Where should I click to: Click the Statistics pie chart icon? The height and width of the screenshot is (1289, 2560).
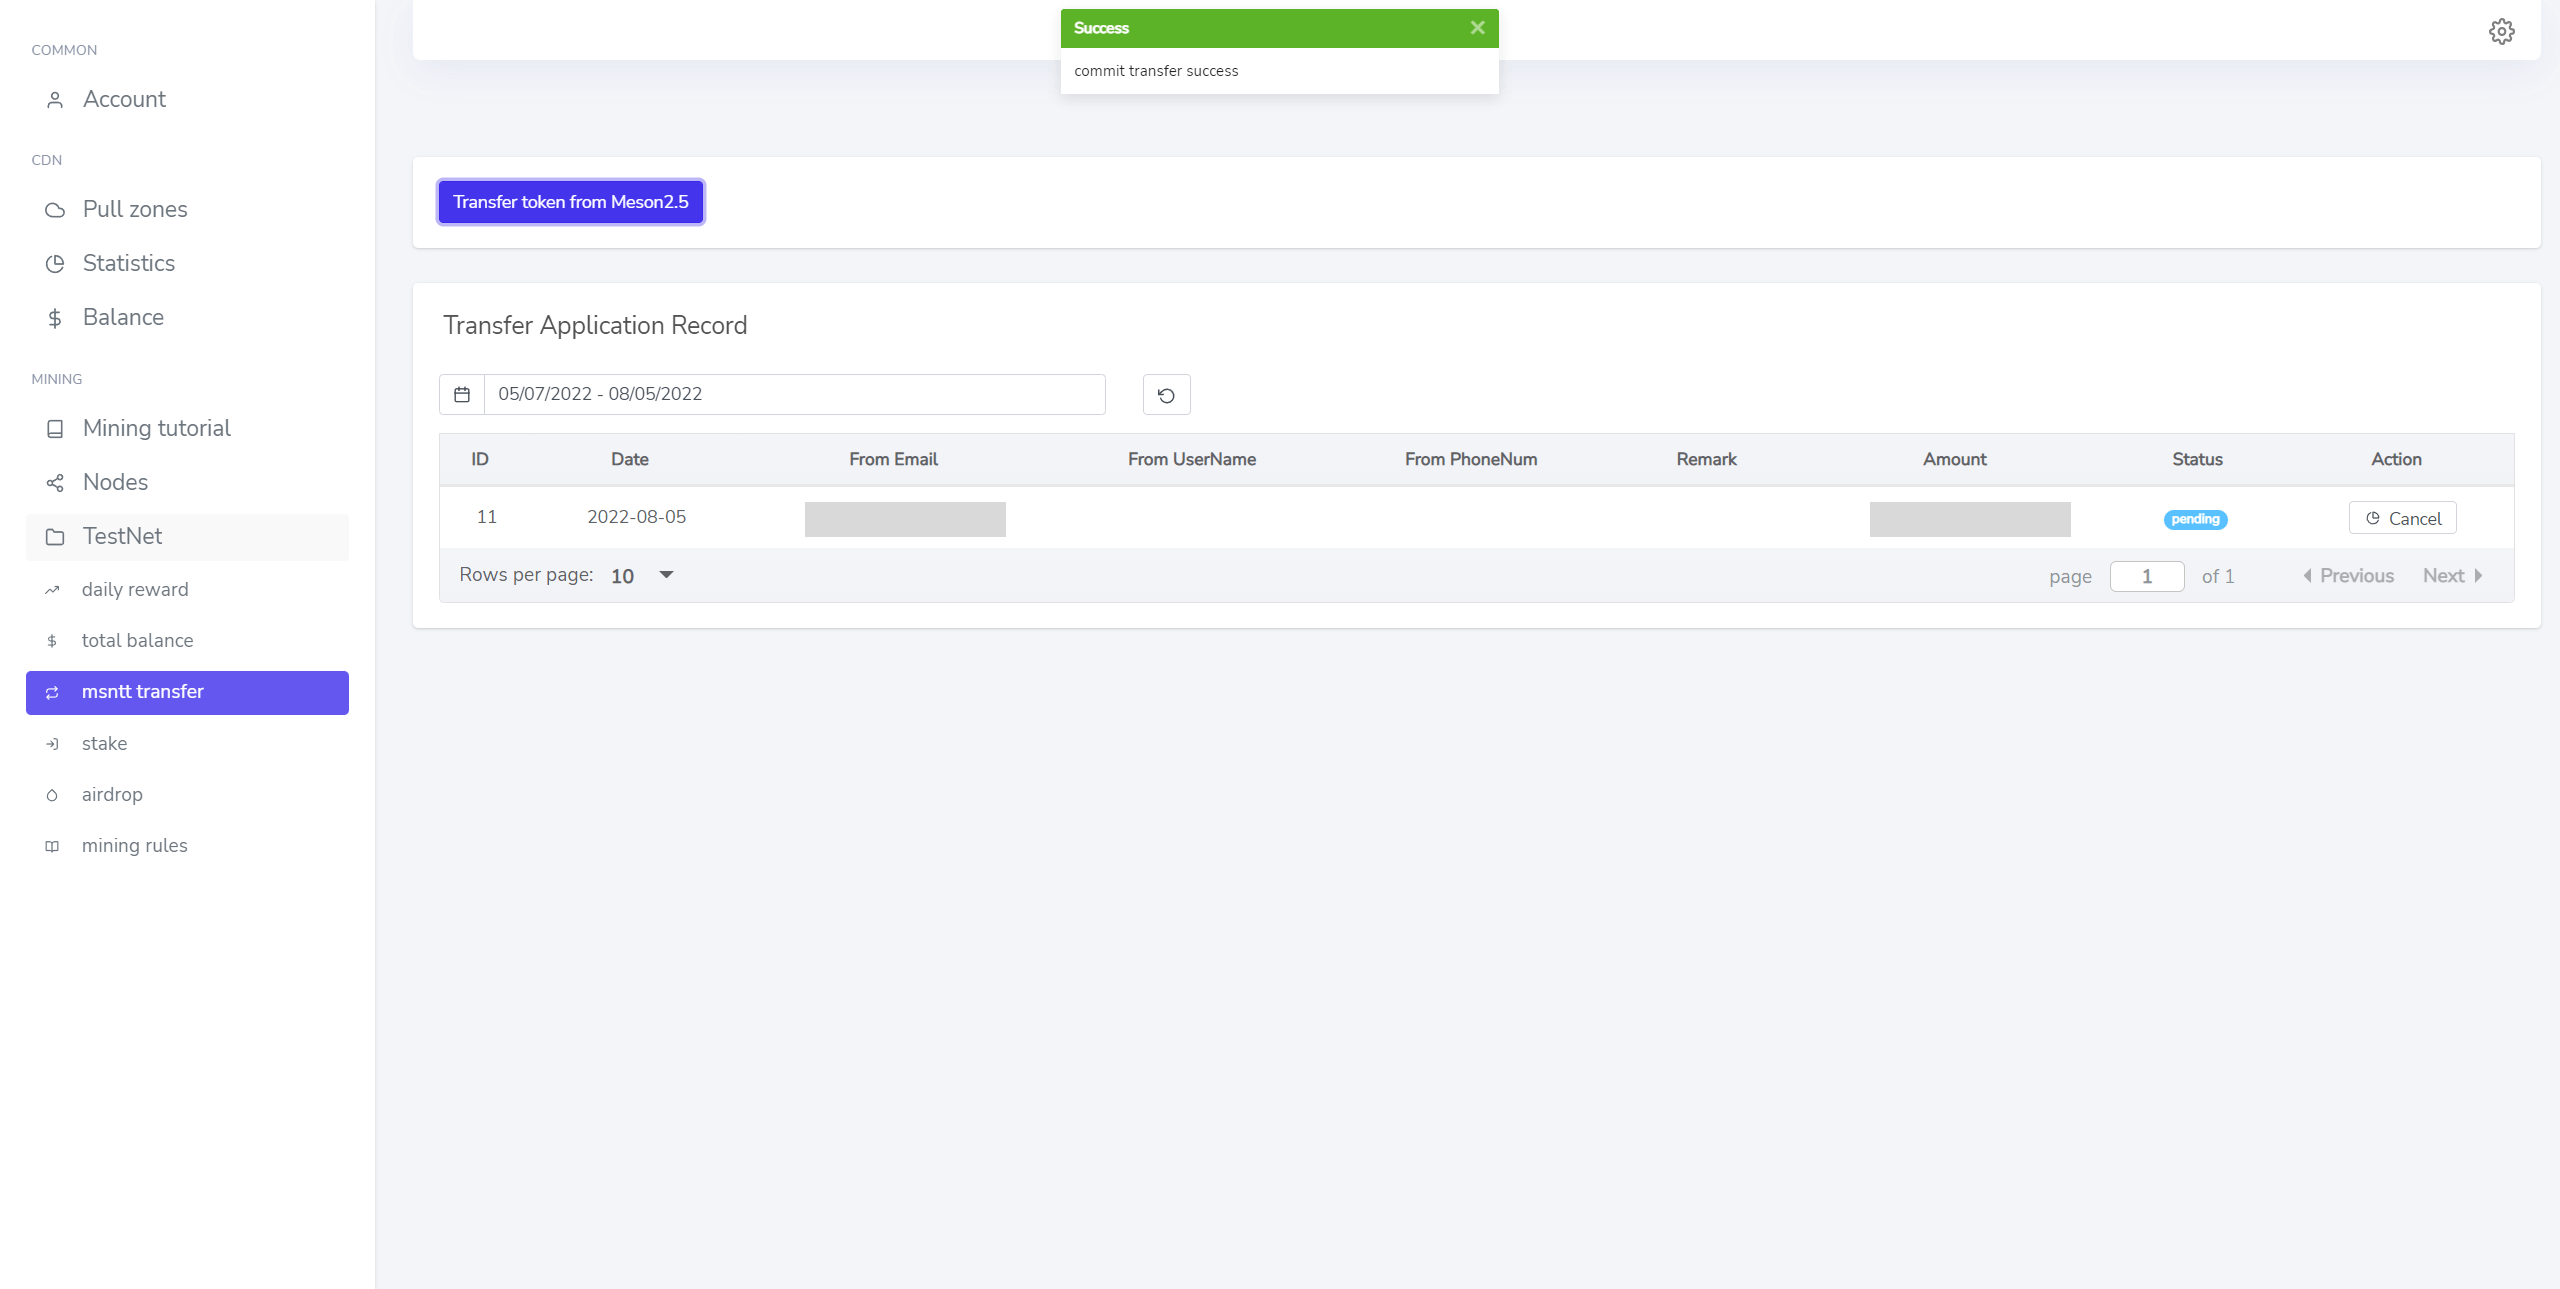click(x=55, y=264)
